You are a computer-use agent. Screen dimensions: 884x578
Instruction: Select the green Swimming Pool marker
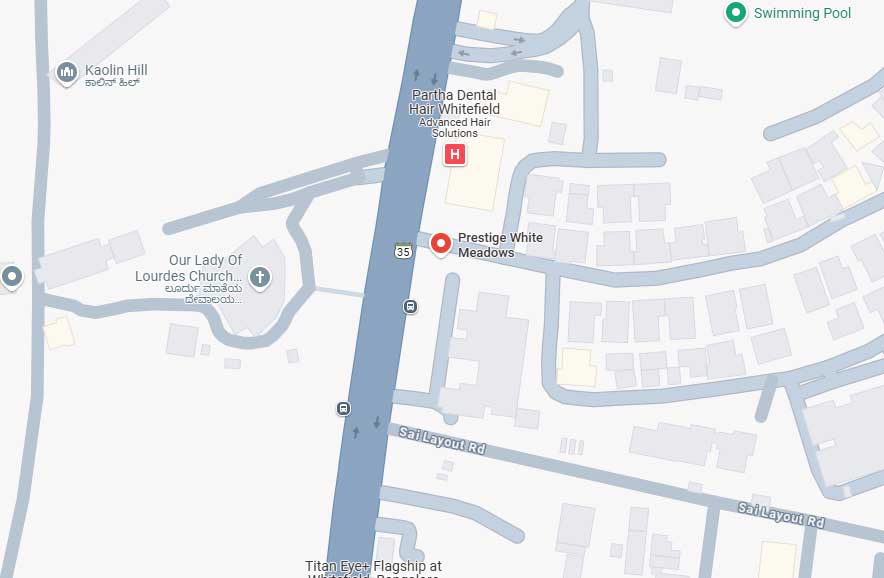[x=735, y=13]
